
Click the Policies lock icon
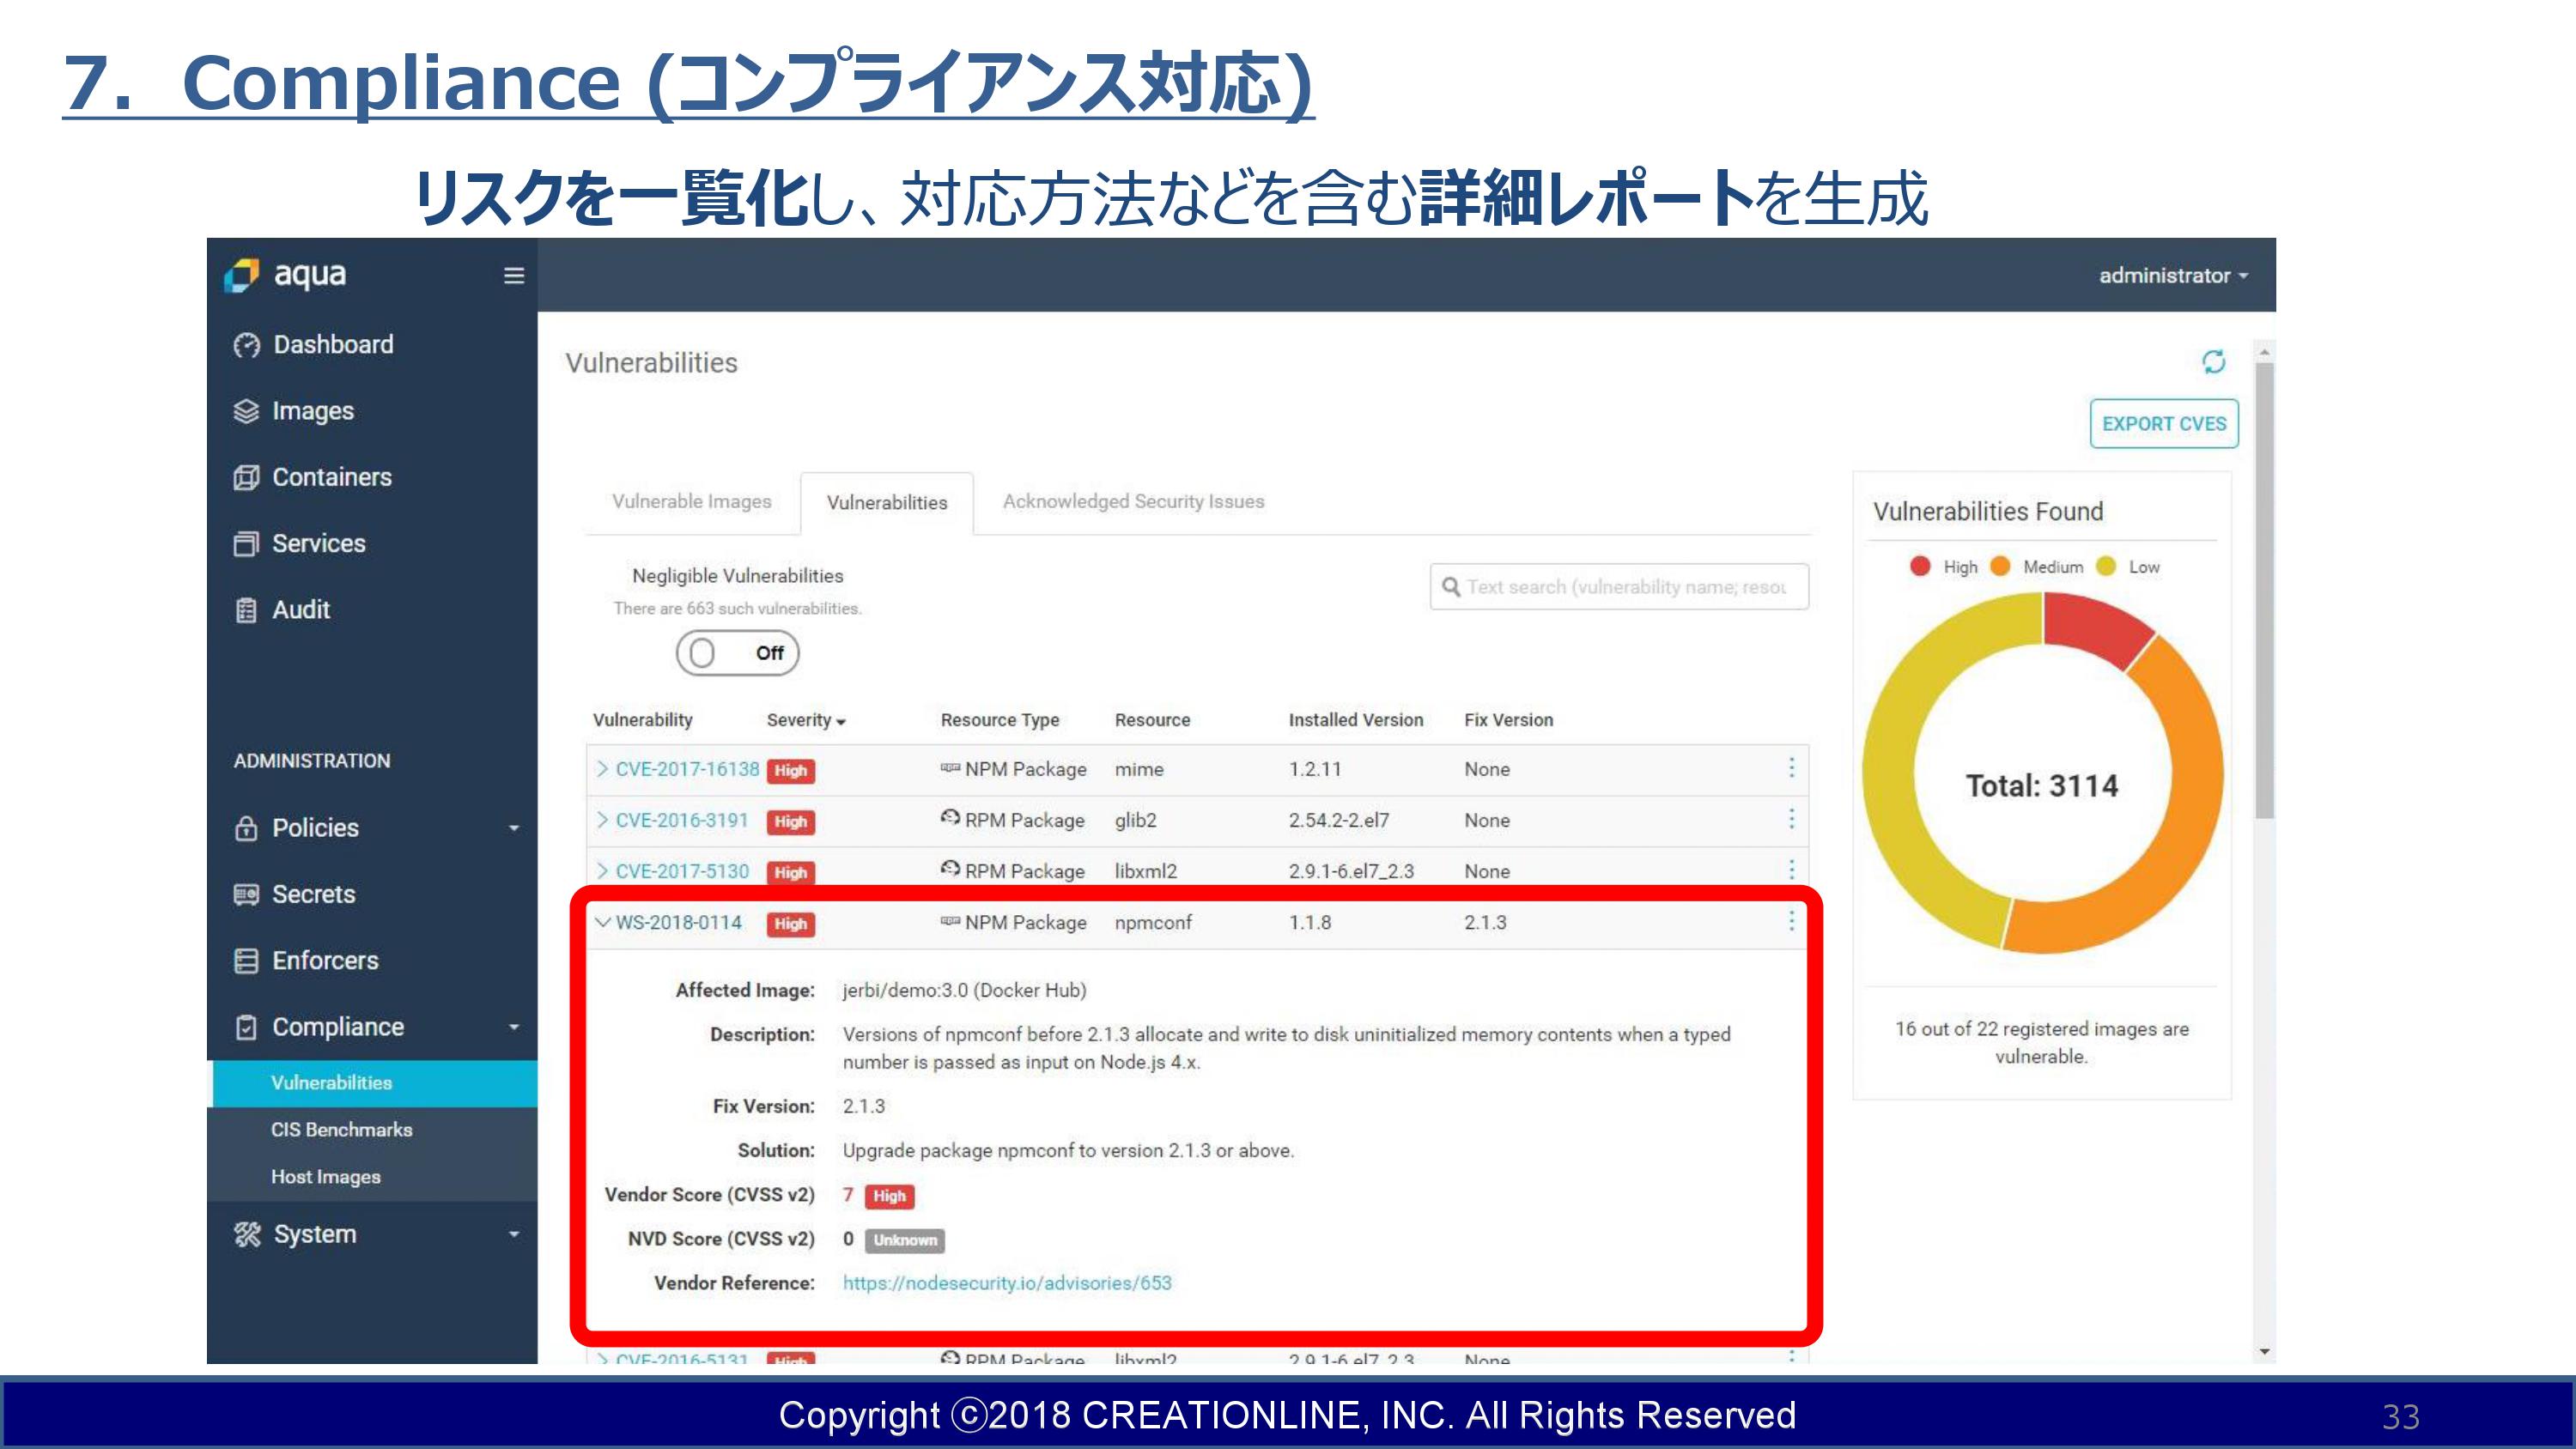pos(246,828)
